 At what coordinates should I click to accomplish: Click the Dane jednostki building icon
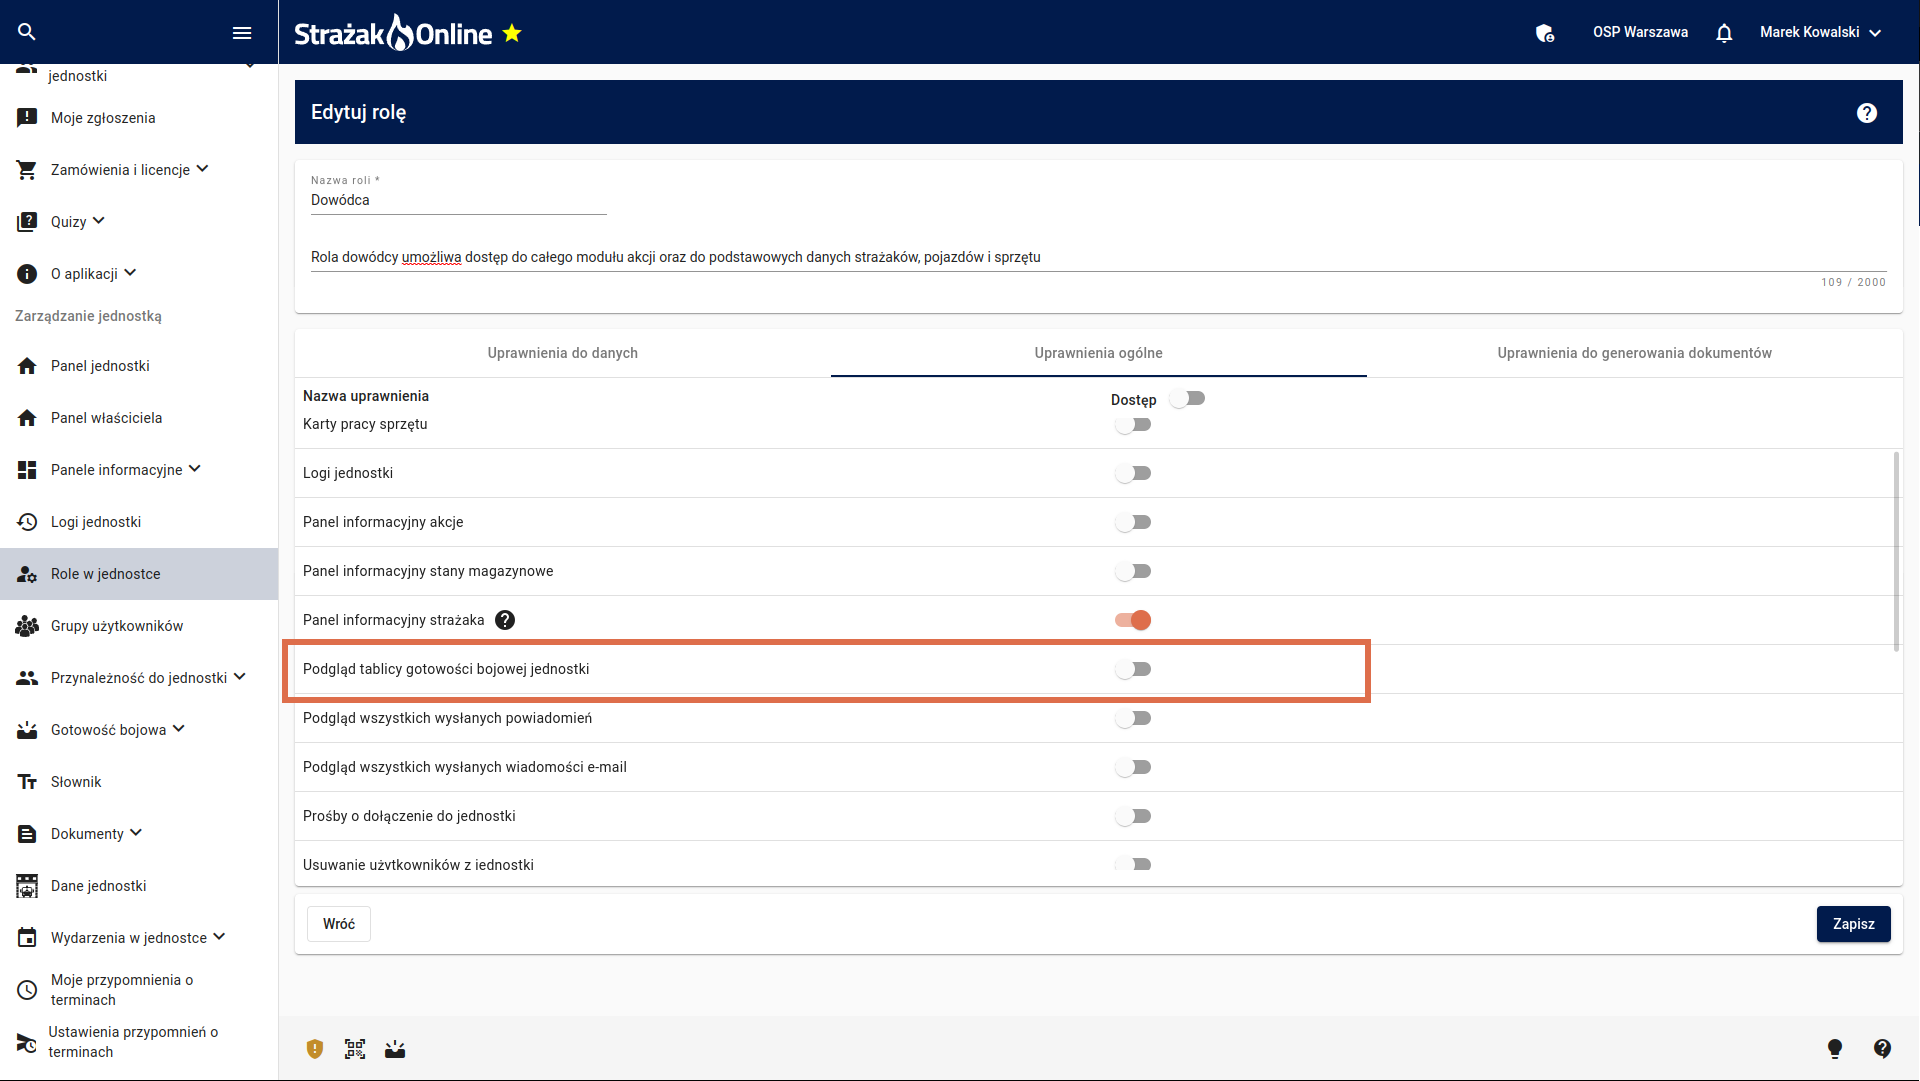pyautogui.click(x=27, y=886)
